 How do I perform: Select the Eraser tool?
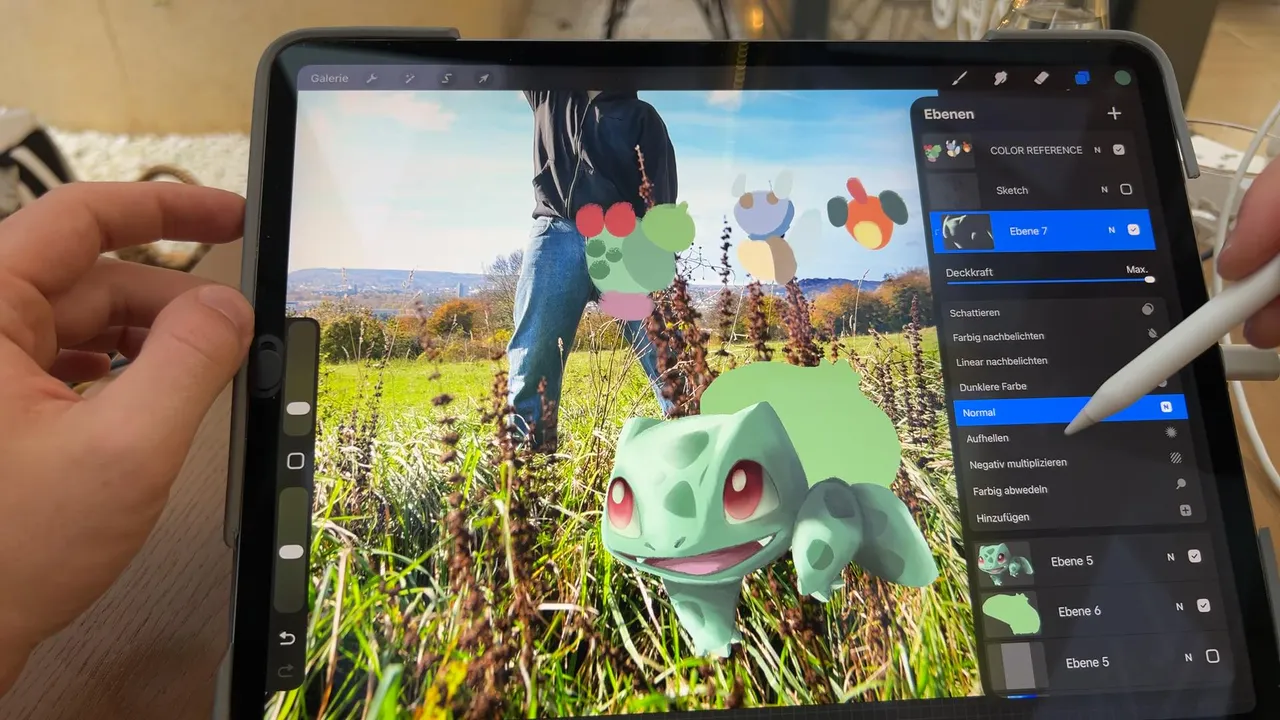[x=1040, y=78]
